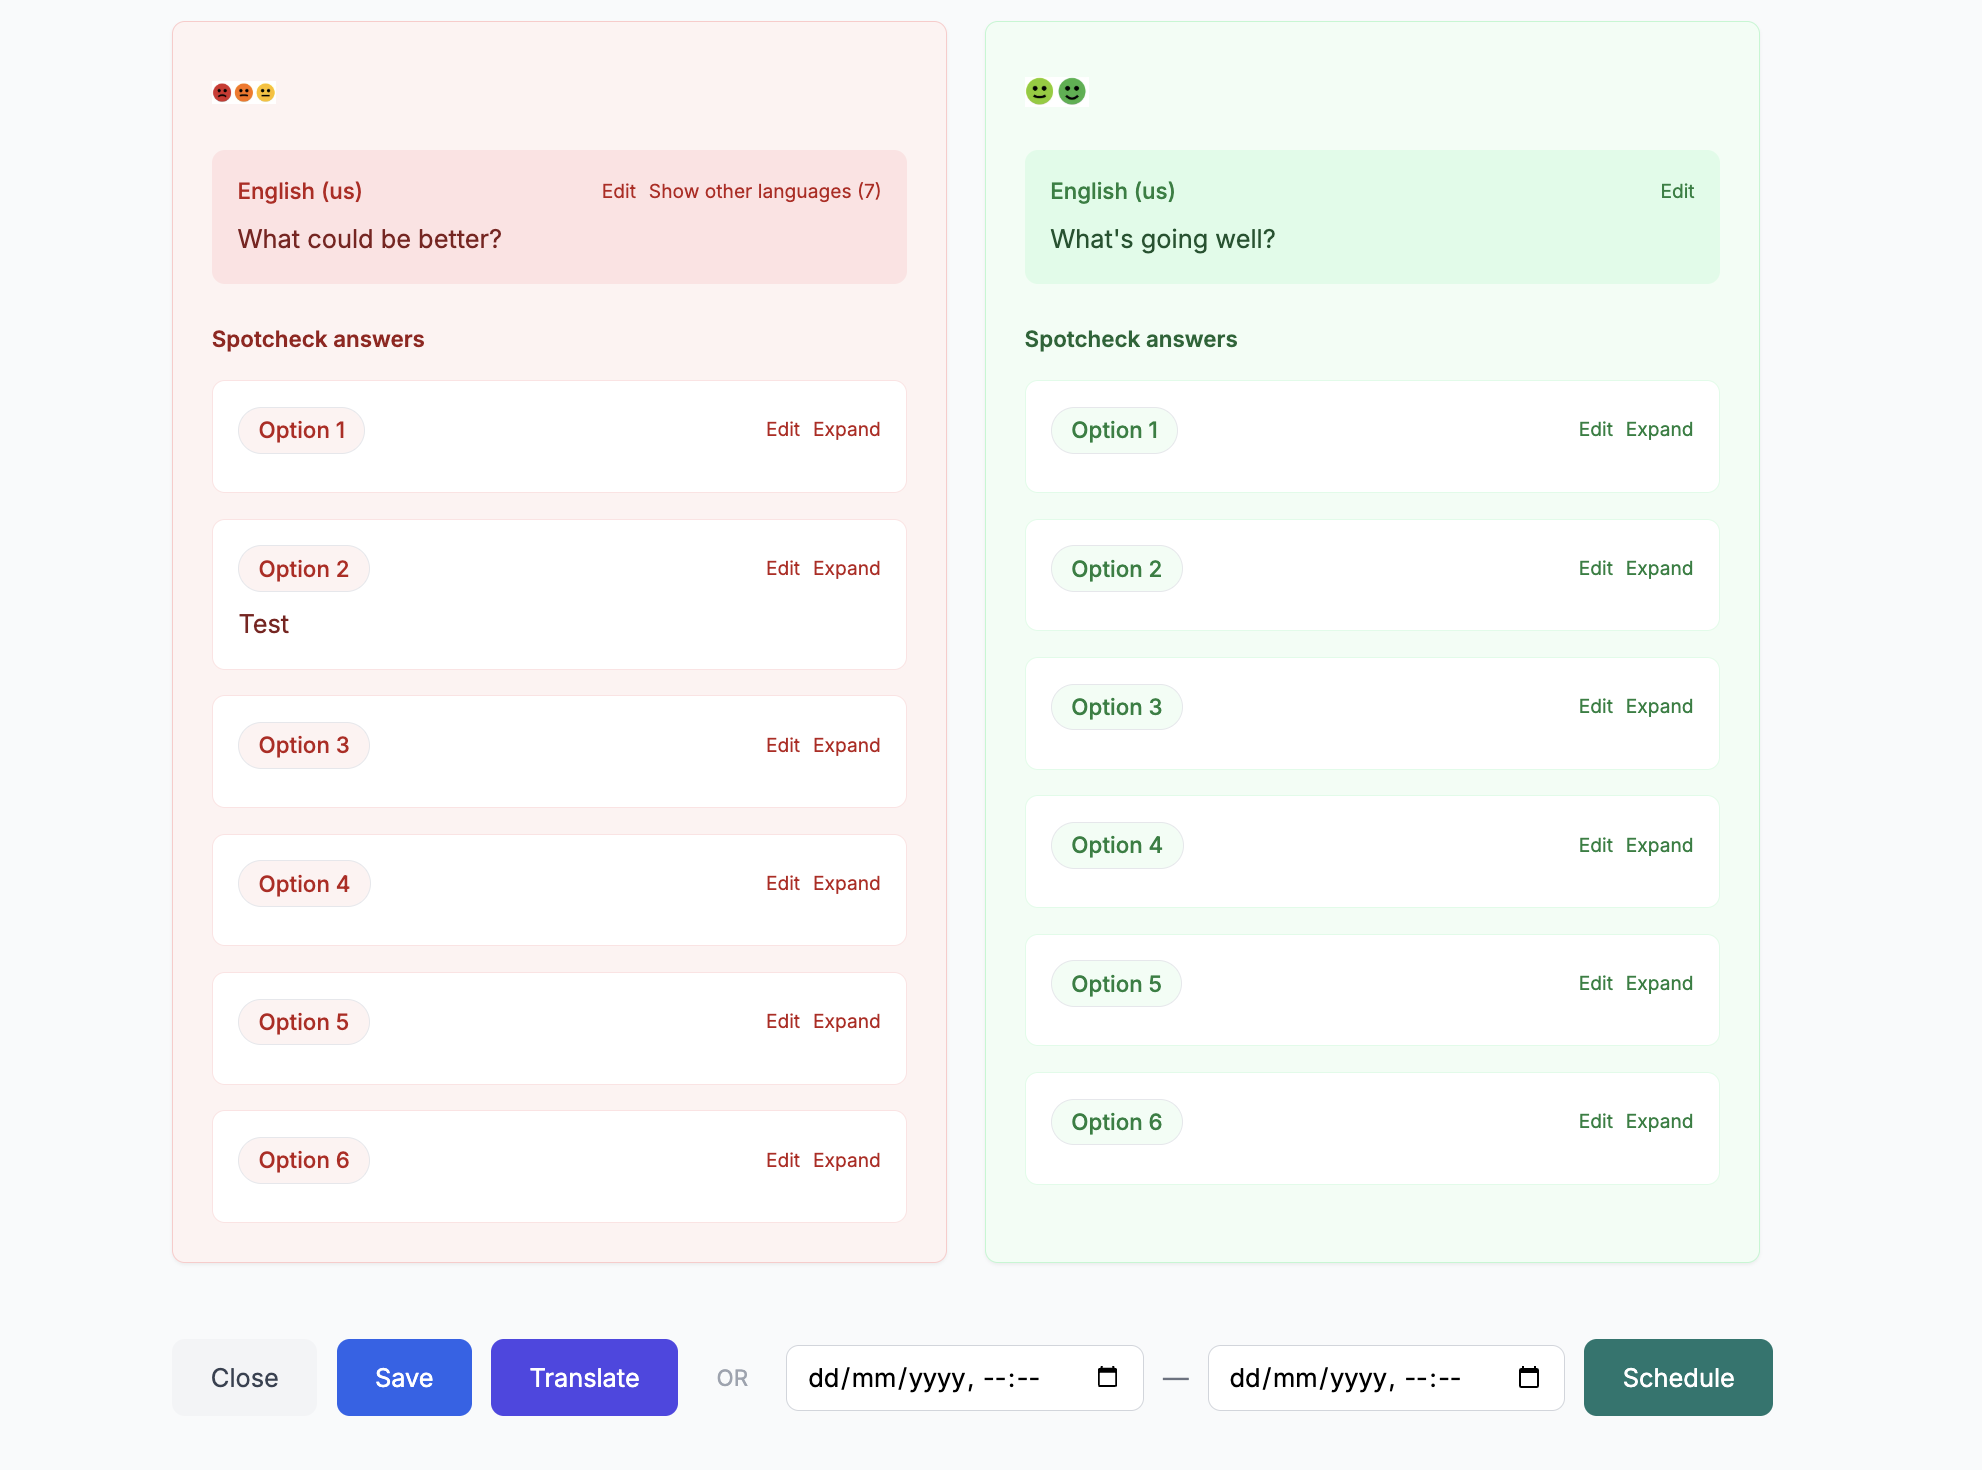Expand Option 2 containing 'Test'

846,568
